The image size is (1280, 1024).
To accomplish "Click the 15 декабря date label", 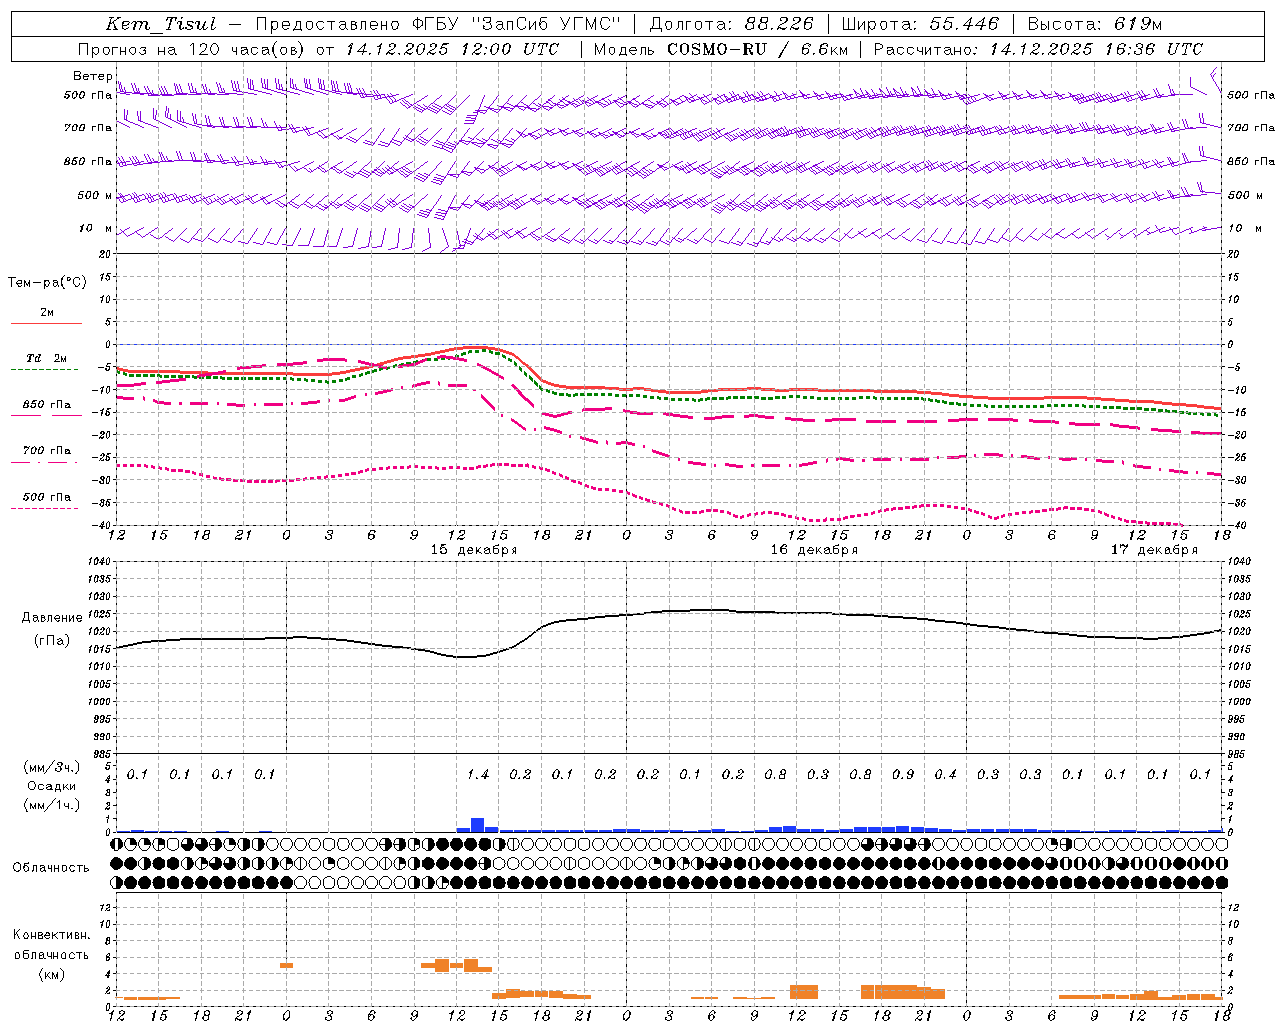I will click(474, 550).
